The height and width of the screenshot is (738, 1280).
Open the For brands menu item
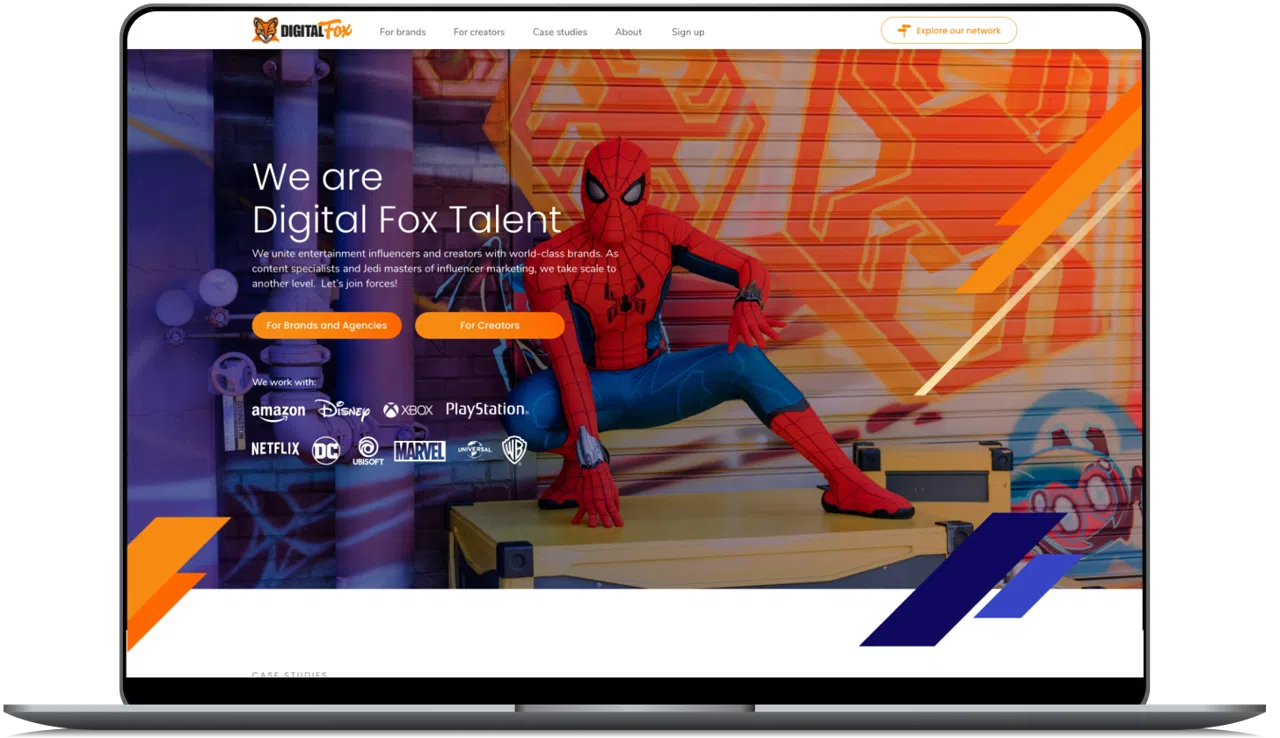tap(403, 32)
